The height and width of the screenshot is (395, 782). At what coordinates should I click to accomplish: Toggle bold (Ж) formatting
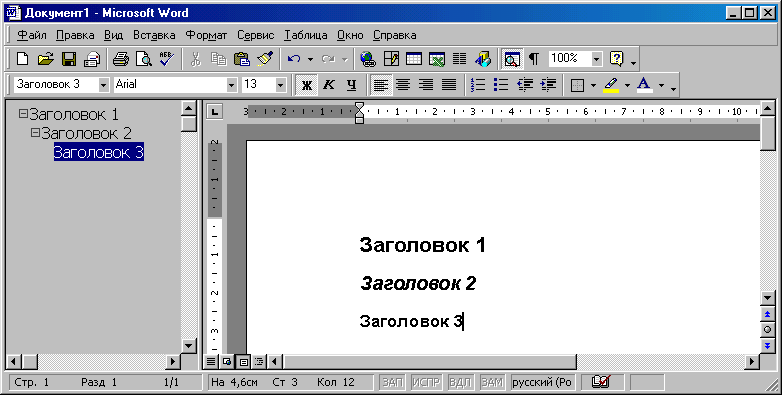coord(307,85)
